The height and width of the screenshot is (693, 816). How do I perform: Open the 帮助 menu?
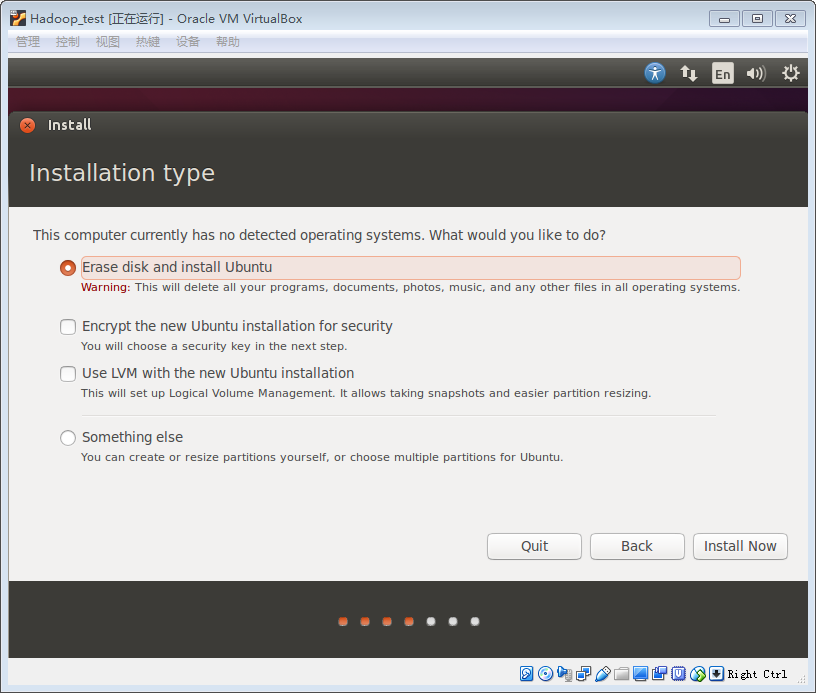(228, 42)
